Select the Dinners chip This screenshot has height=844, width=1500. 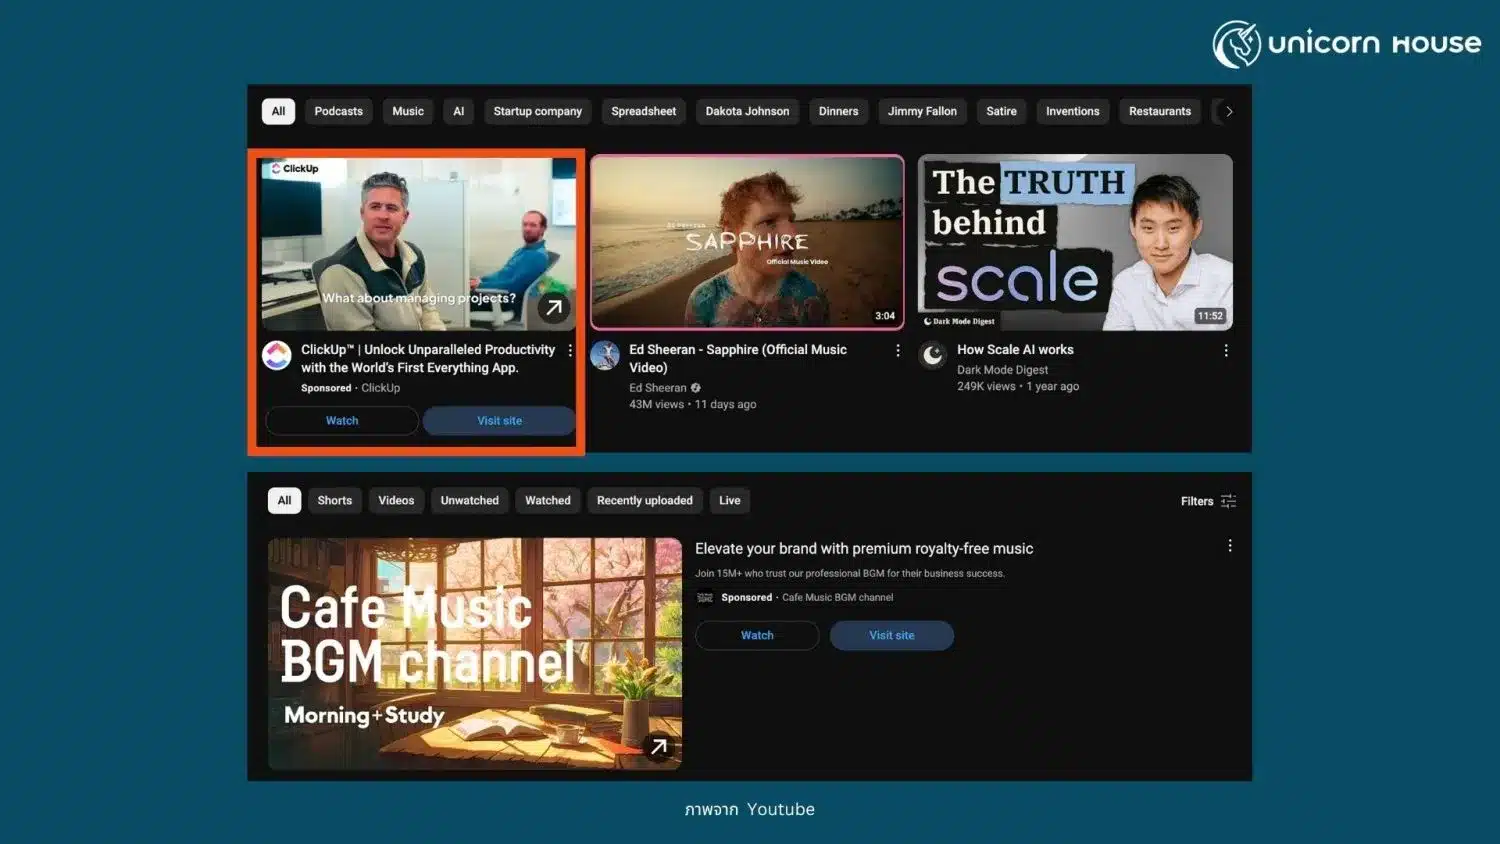coord(839,111)
